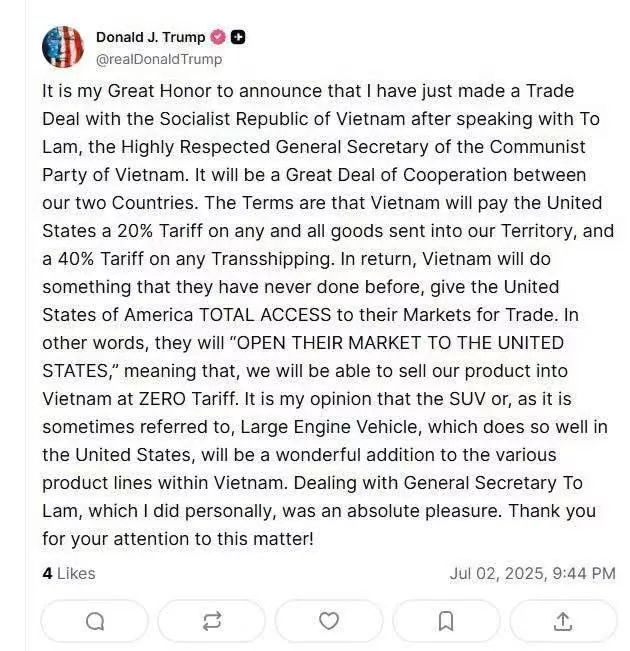This screenshot has width=630, height=651.
Task: View the 4 Likes list
Action: (x=69, y=573)
